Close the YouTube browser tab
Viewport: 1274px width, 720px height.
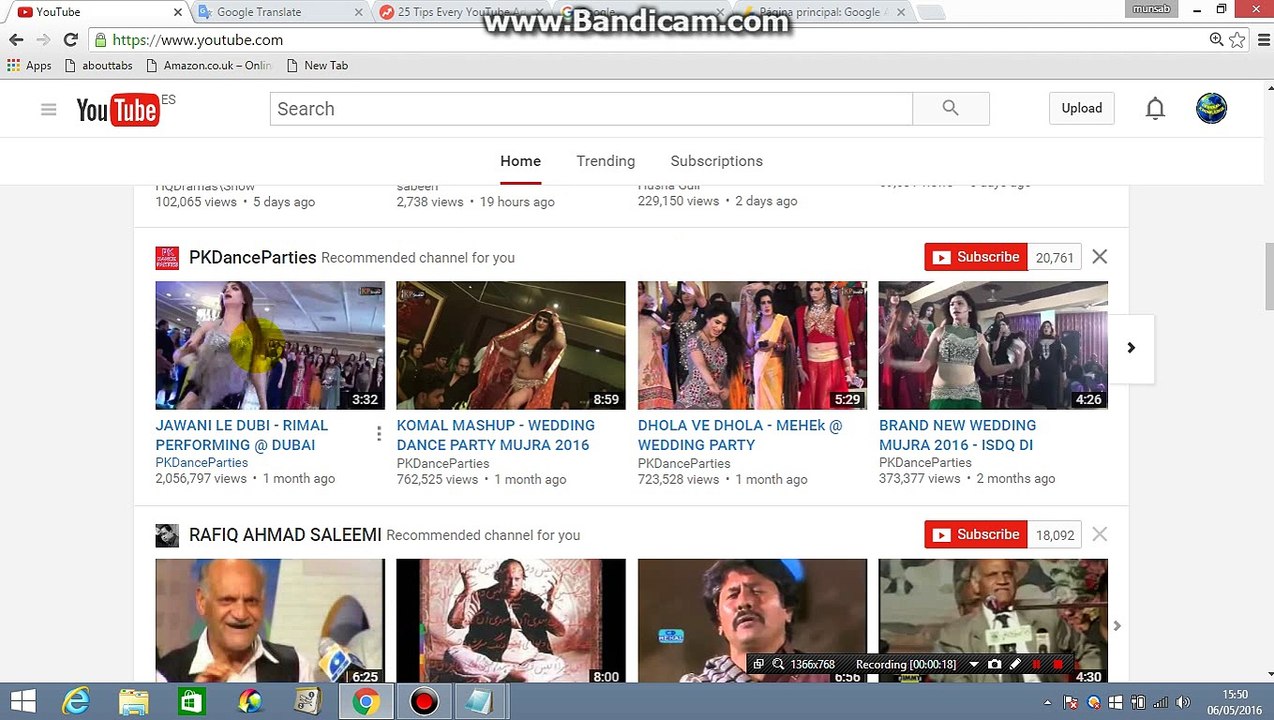click(178, 12)
